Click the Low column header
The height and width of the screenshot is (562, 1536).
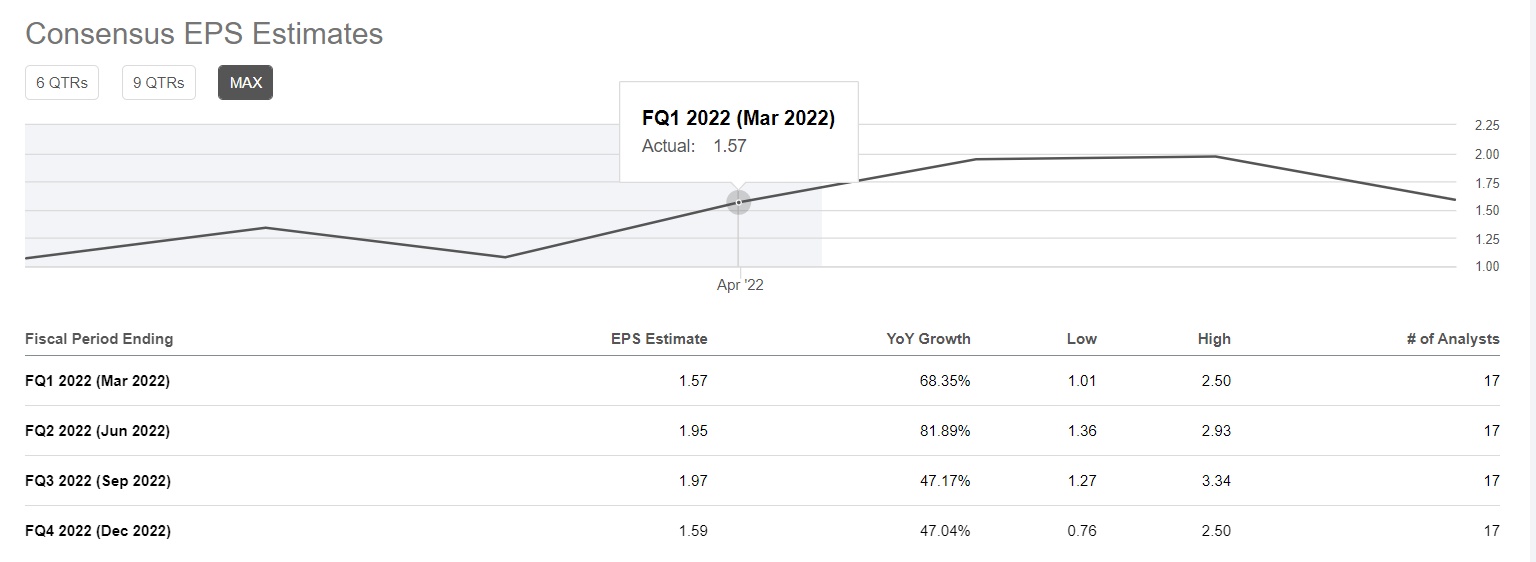tap(1081, 339)
